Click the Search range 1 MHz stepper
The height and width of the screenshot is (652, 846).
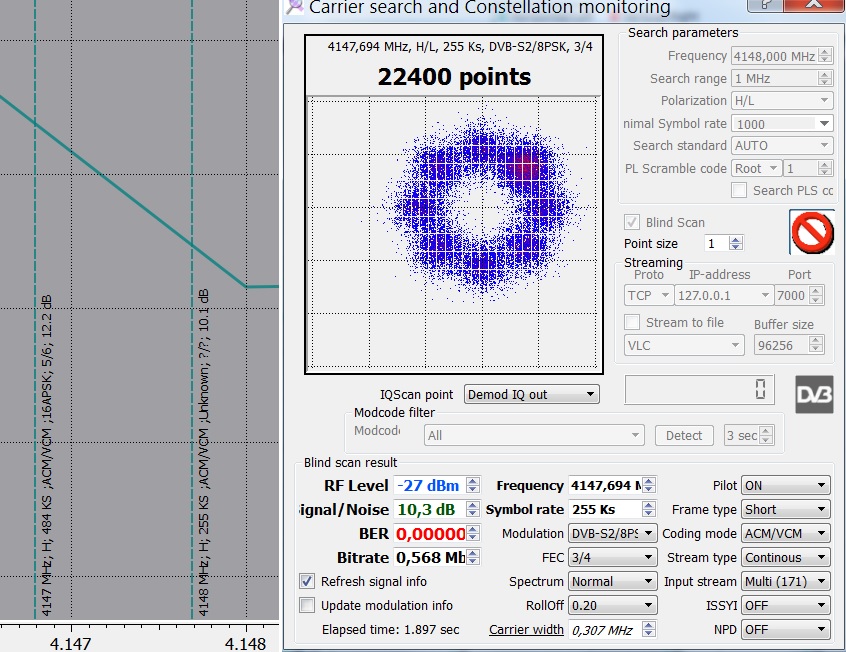[x=825, y=78]
